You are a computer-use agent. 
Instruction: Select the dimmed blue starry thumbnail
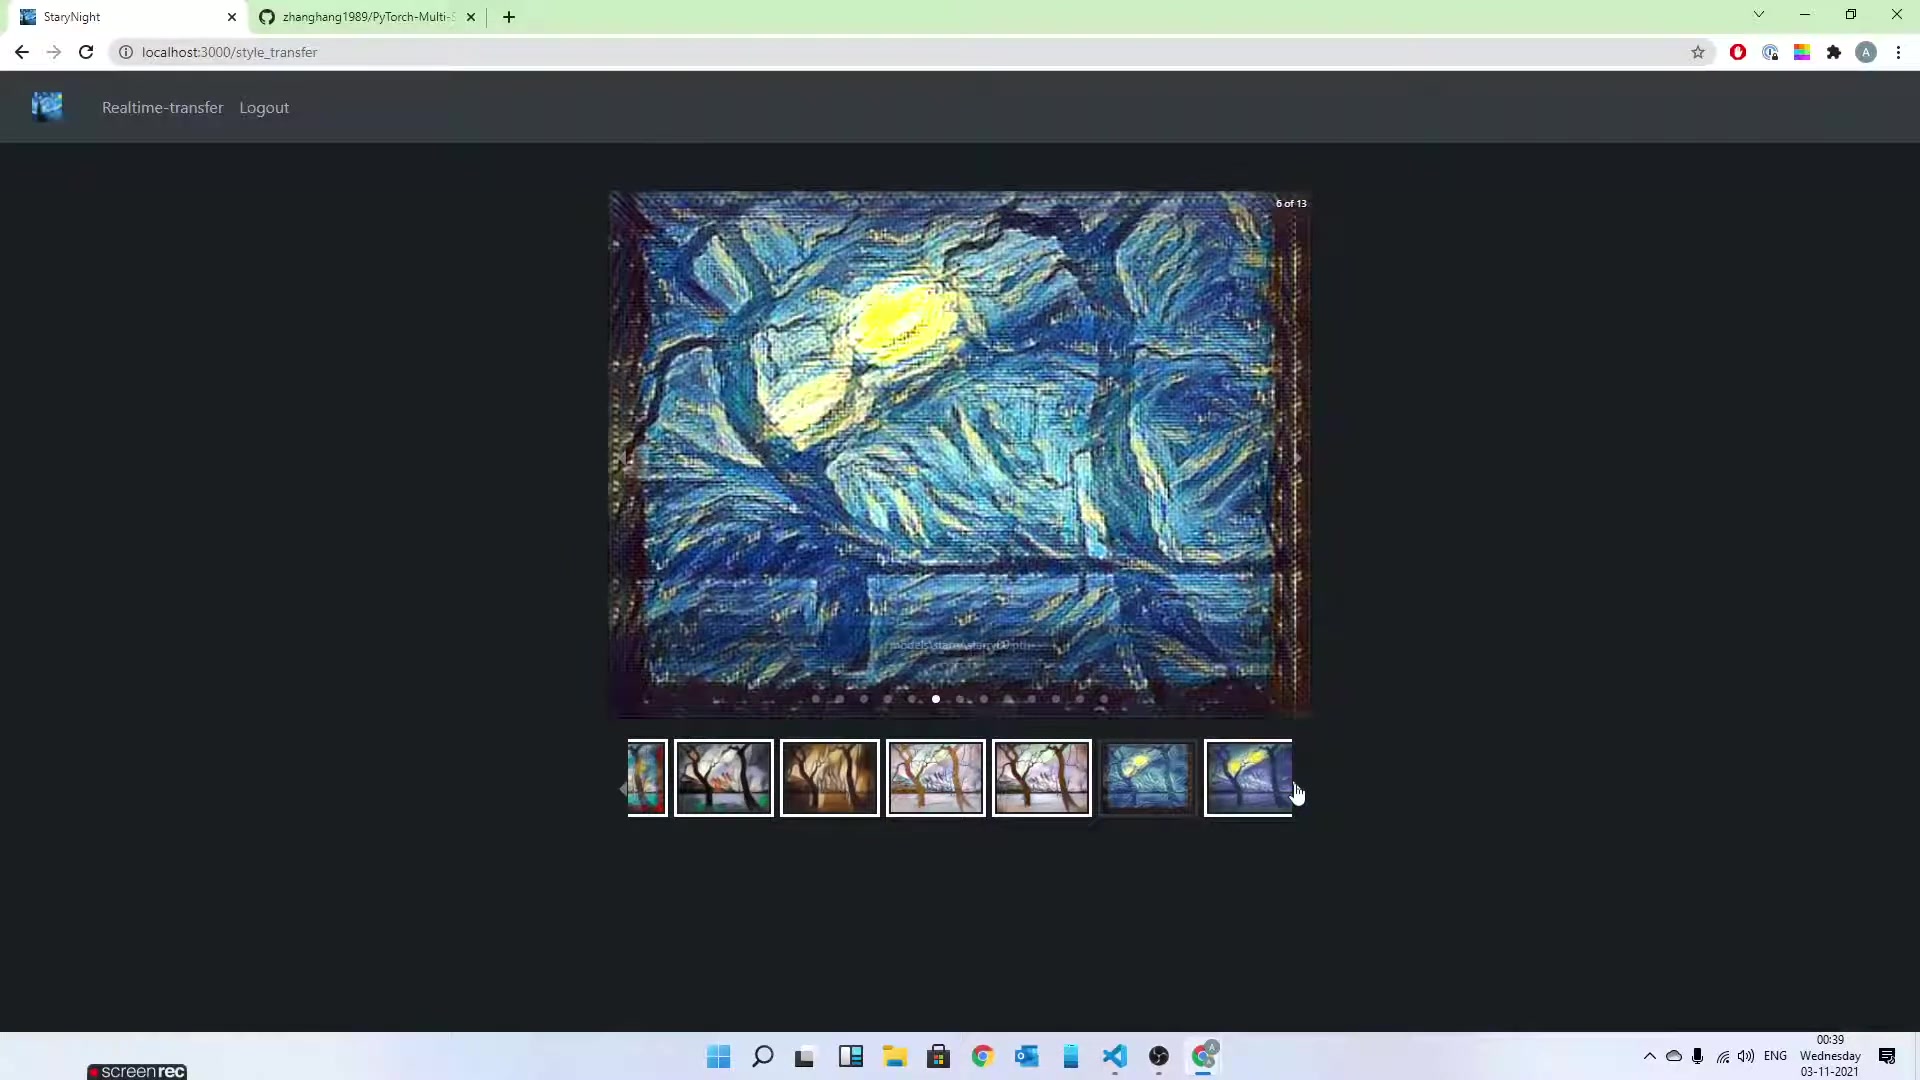point(1147,778)
